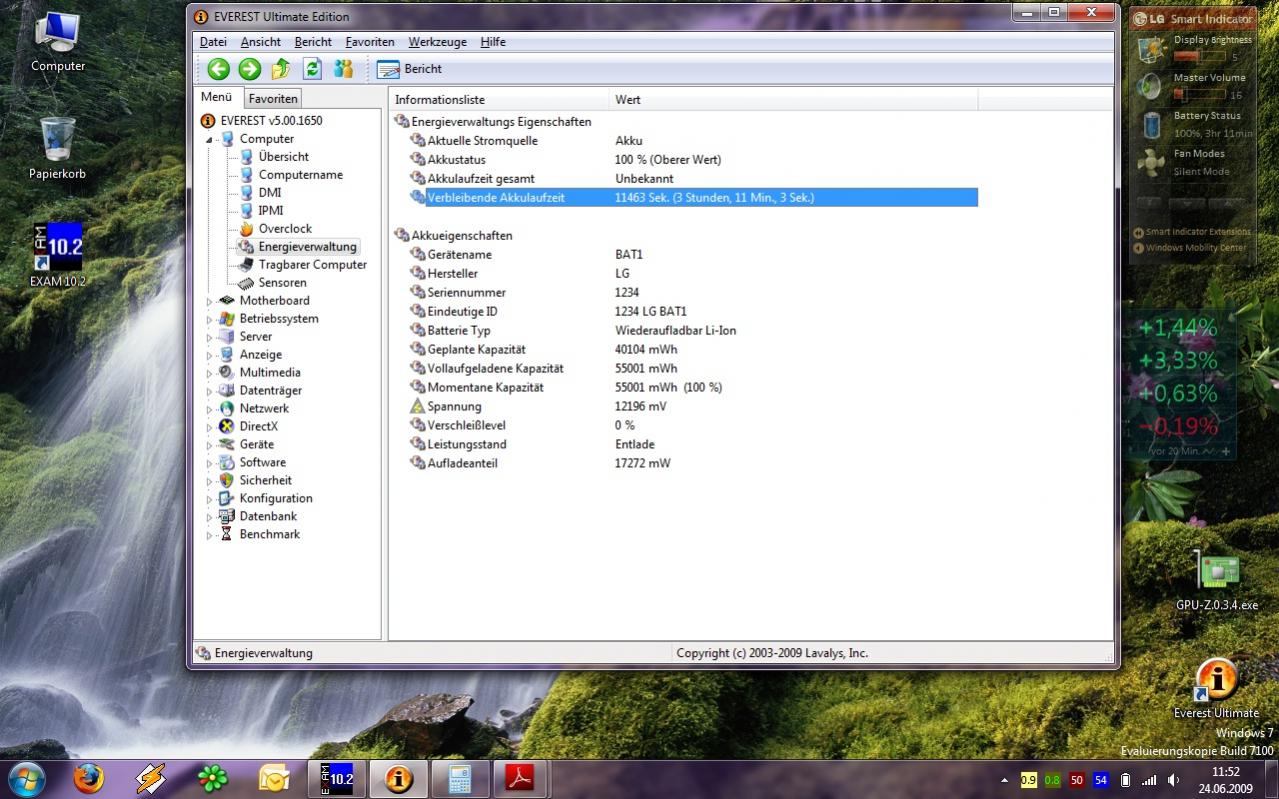Click the calculator taskbar icon

click(x=459, y=777)
